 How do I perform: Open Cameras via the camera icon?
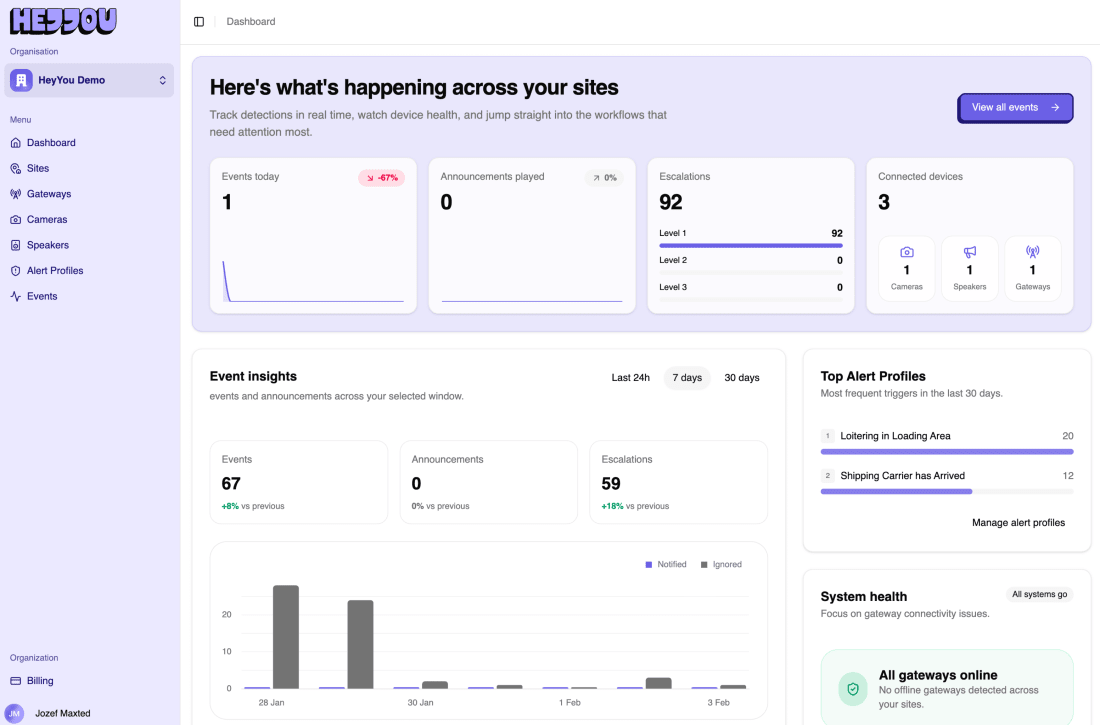pyautogui.click(x=15, y=220)
